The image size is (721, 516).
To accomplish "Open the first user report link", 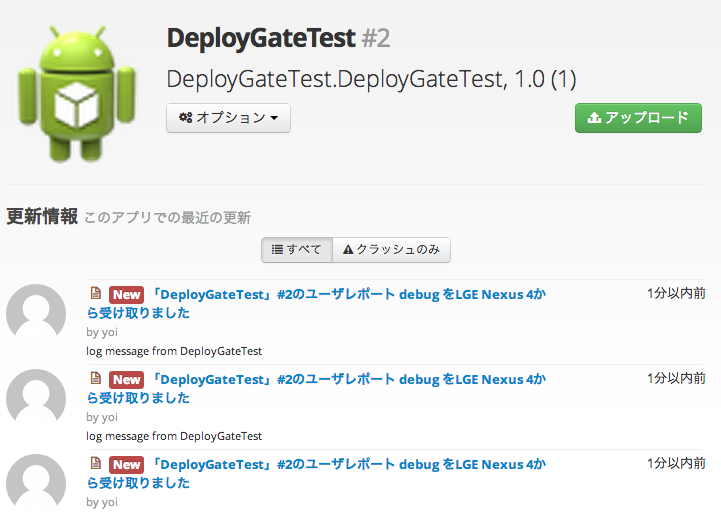I will [316, 304].
